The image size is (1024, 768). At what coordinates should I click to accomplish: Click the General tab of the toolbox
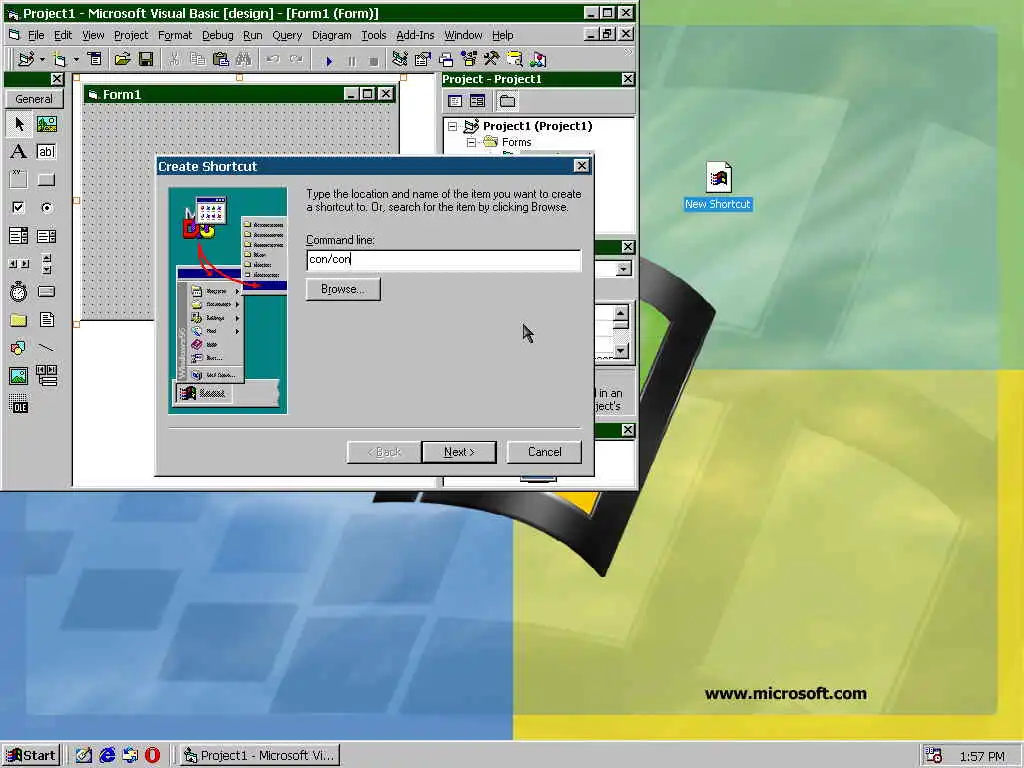click(34, 99)
